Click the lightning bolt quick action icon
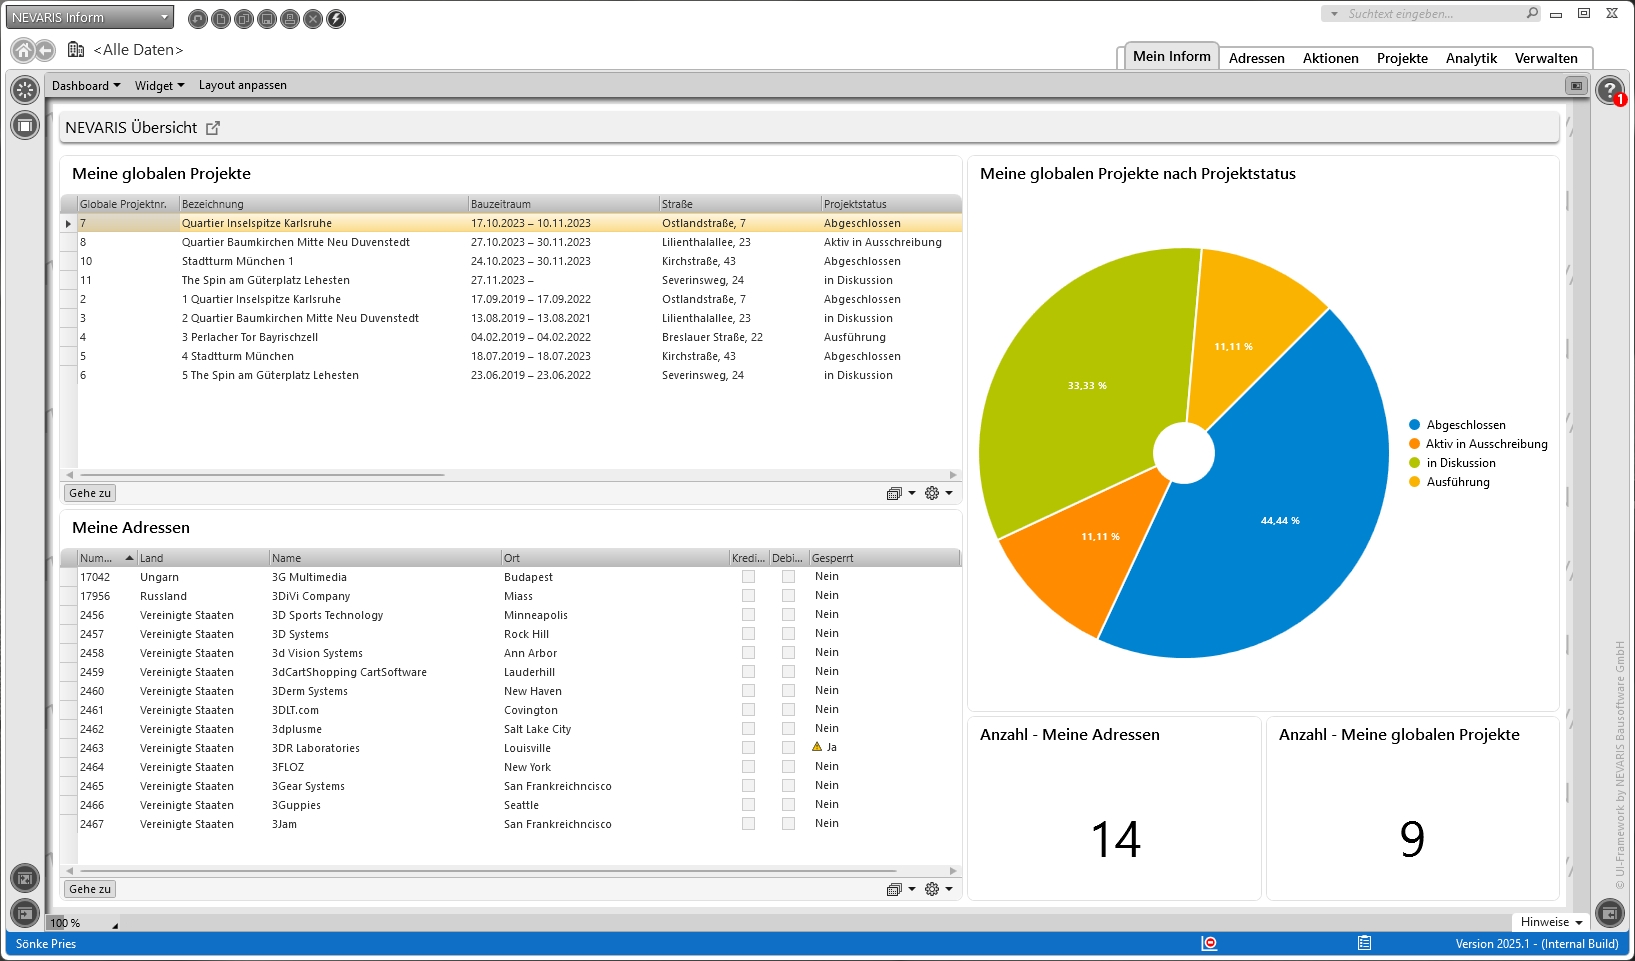 click(x=336, y=18)
